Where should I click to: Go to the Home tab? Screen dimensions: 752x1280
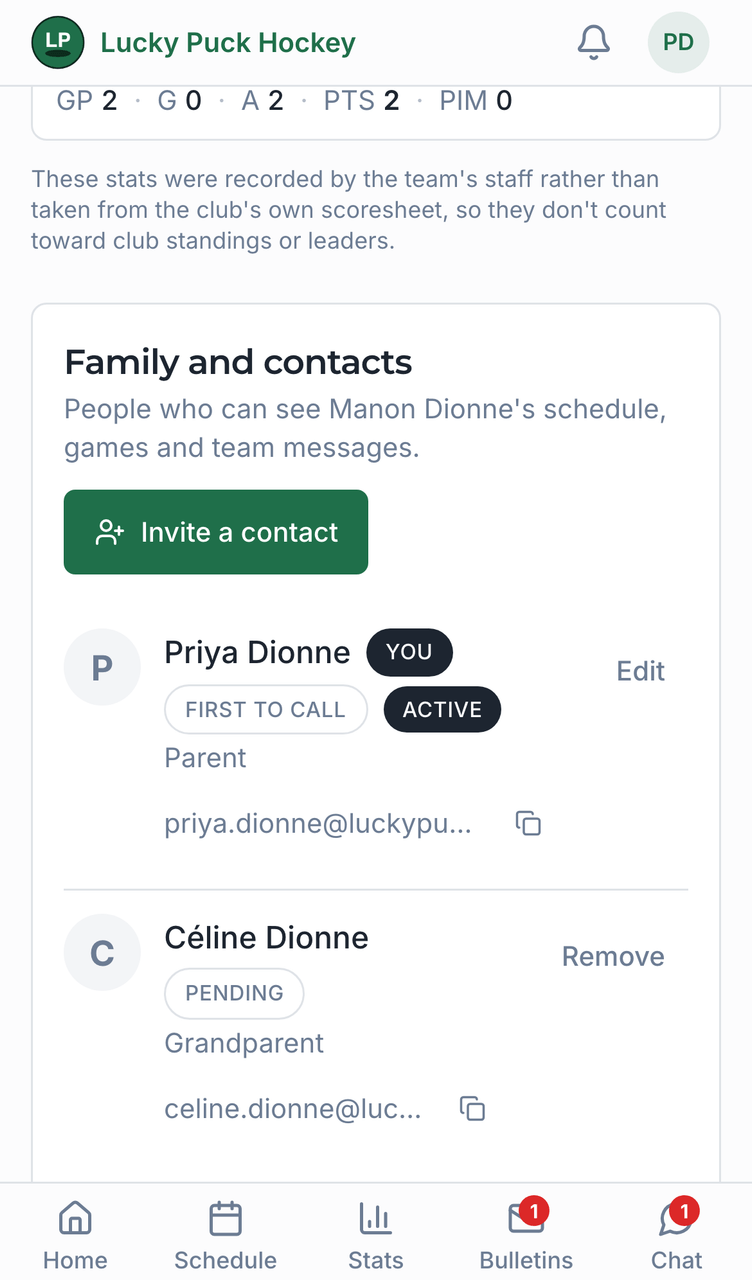(x=75, y=1235)
